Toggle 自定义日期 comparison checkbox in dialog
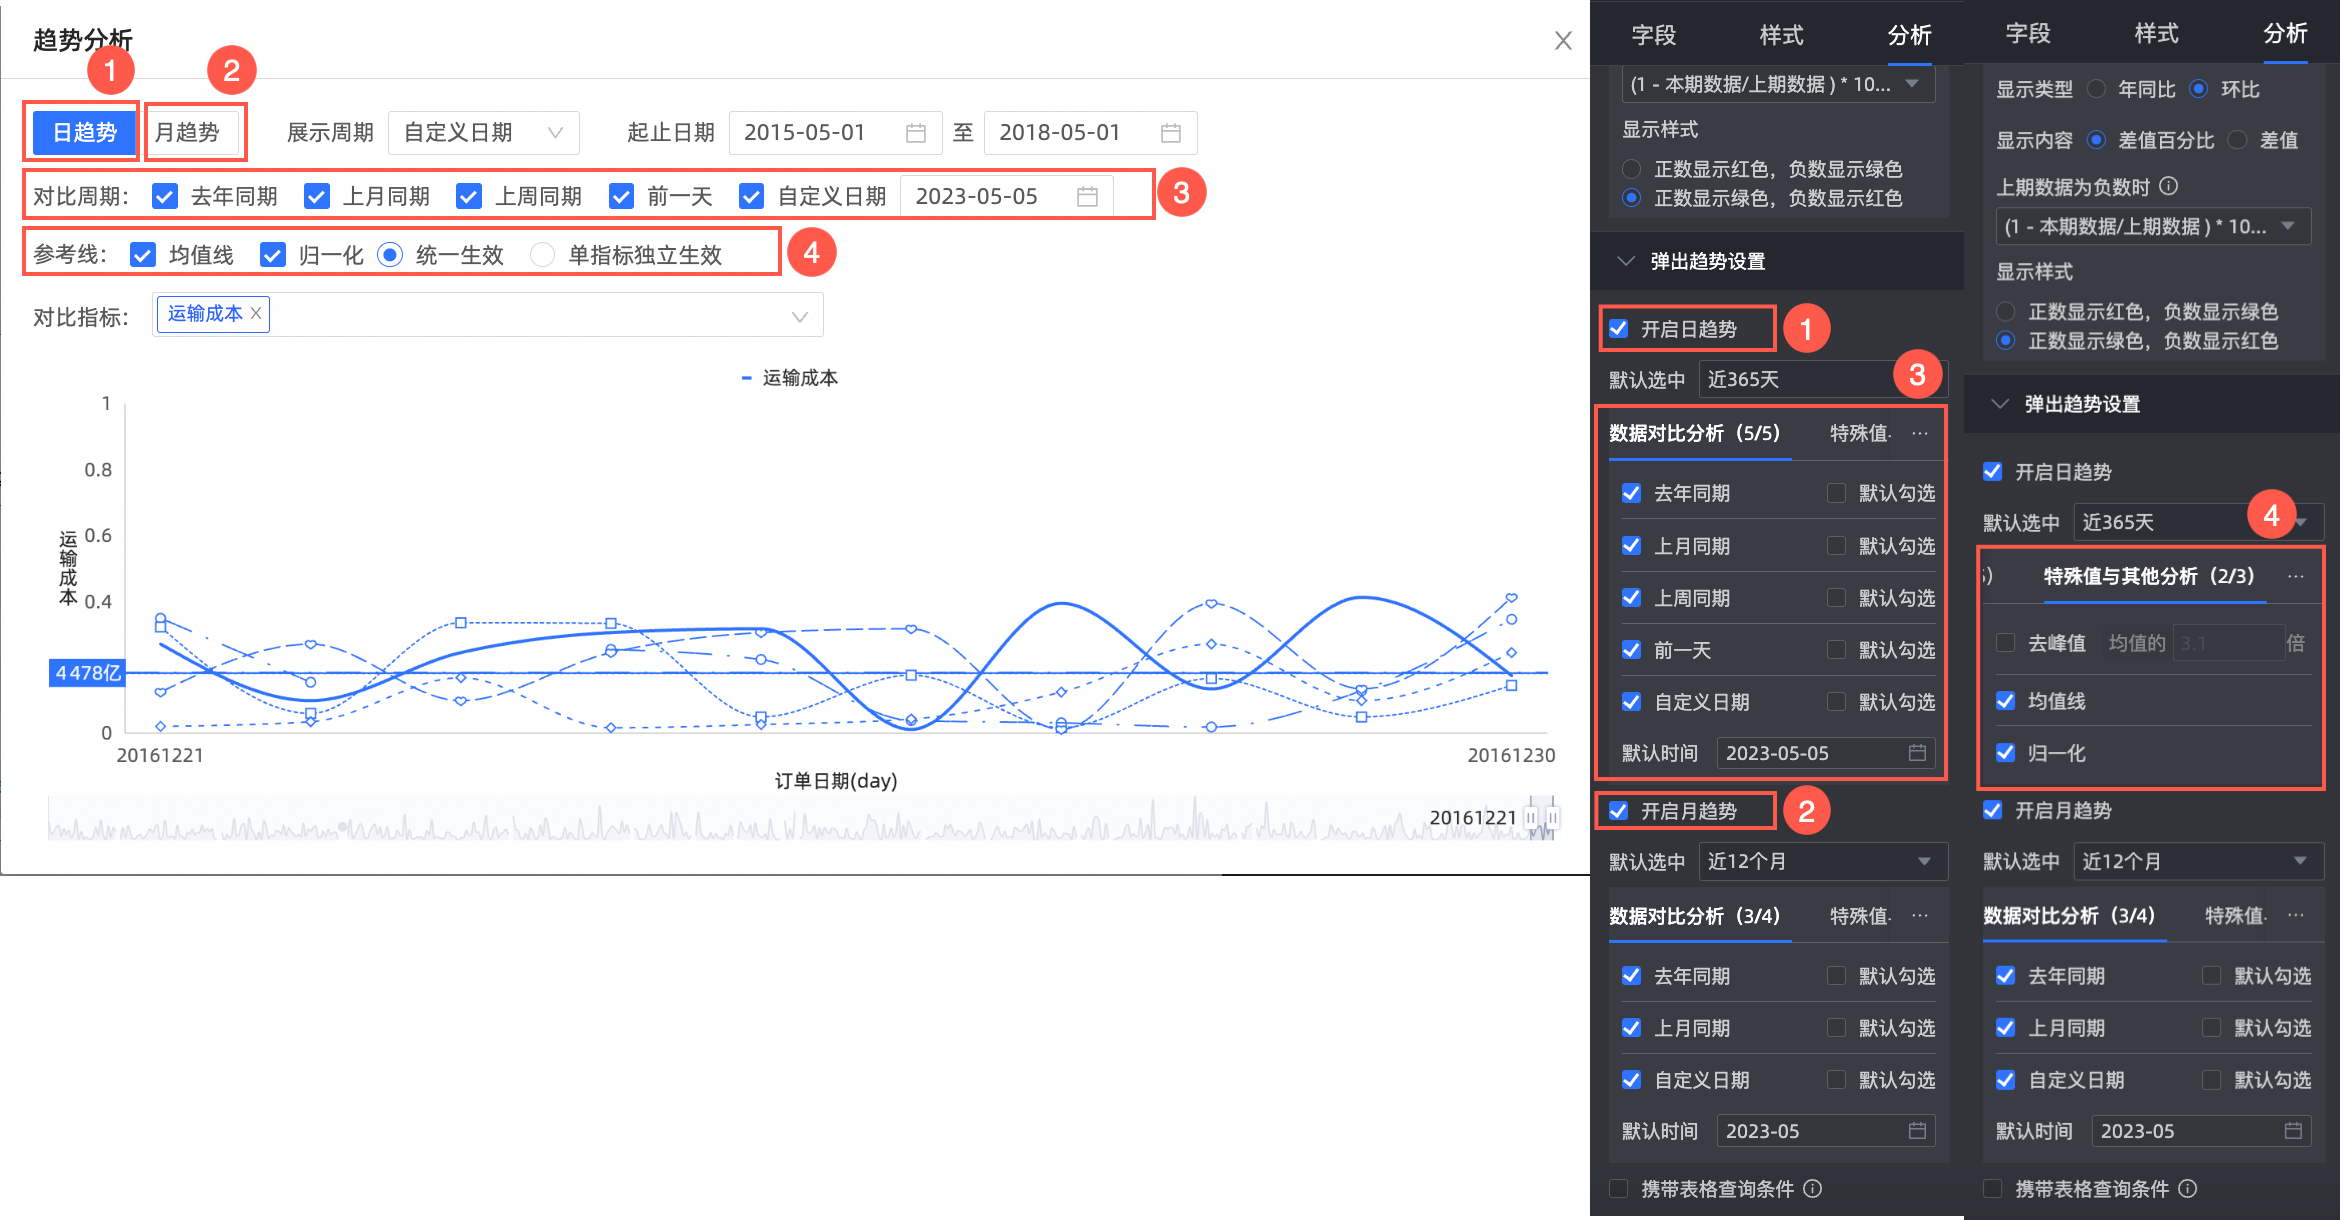2342x1220 pixels. tap(751, 196)
